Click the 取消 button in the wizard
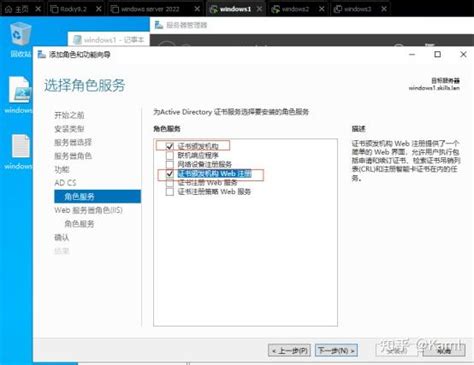 (x=444, y=350)
